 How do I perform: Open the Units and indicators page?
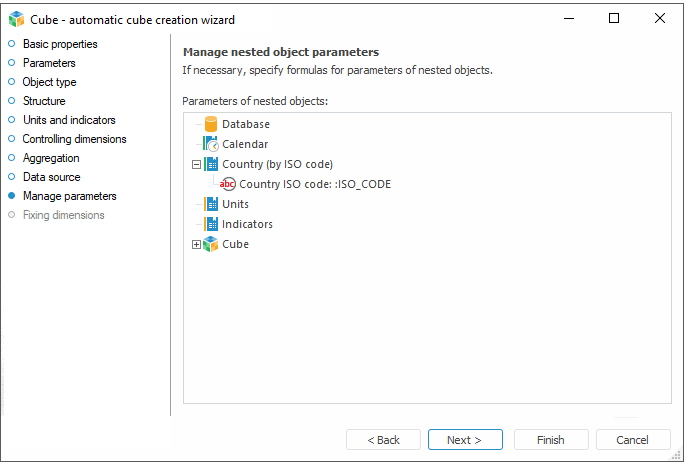(x=69, y=120)
